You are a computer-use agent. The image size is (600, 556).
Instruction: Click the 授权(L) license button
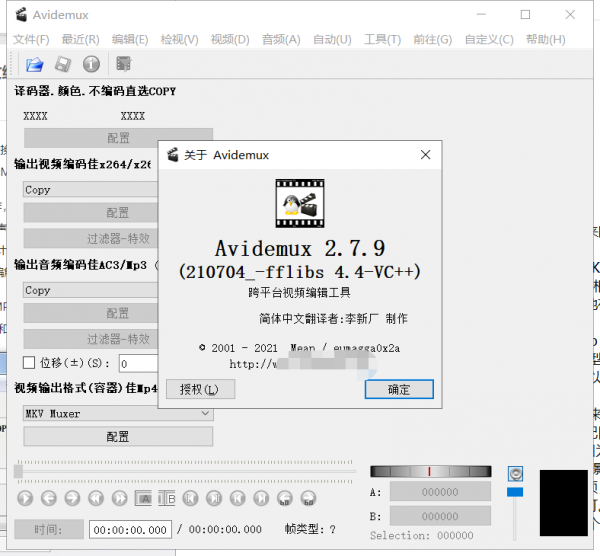201,389
